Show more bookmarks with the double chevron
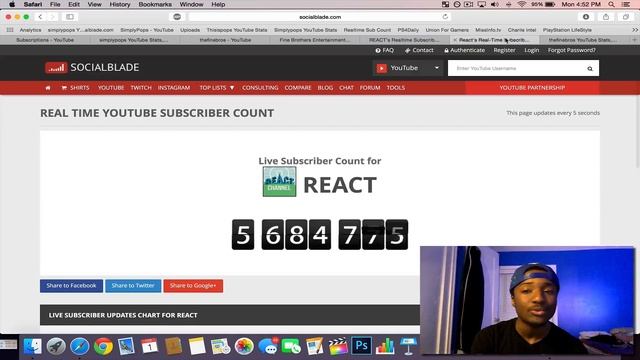This screenshot has width=640, height=360. coord(635,30)
